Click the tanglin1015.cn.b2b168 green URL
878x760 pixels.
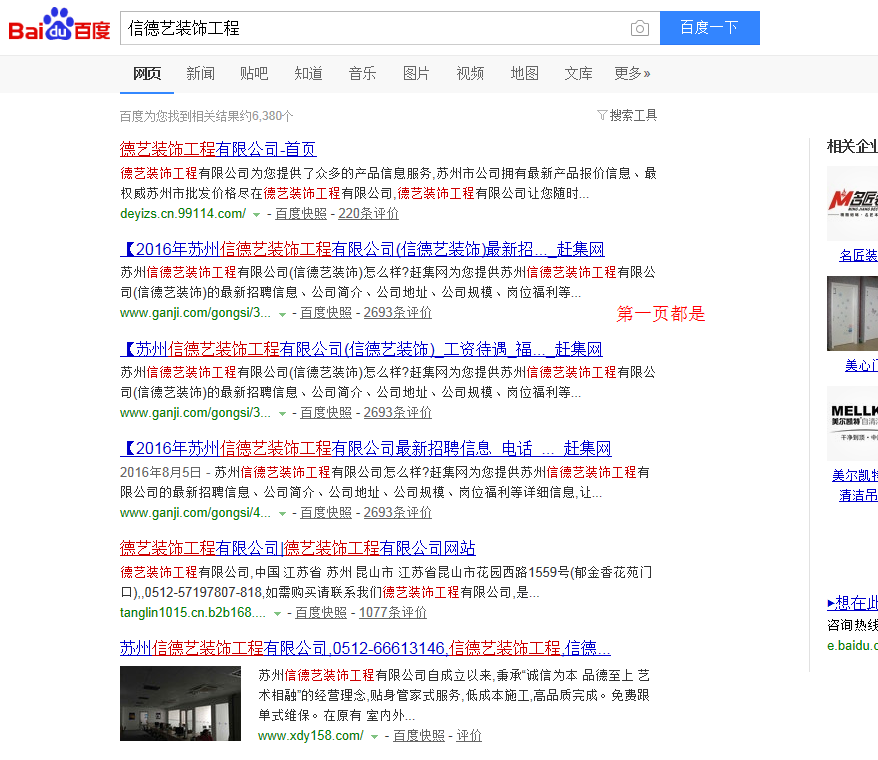[193, 613]
